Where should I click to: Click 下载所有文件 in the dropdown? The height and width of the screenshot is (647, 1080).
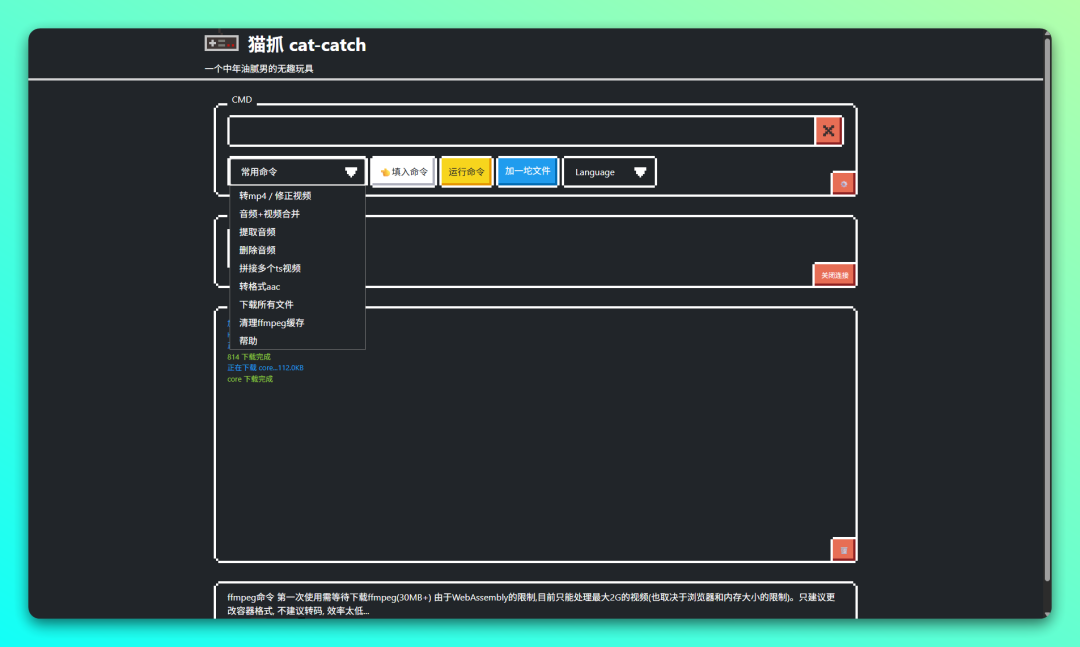coord(266,304)
